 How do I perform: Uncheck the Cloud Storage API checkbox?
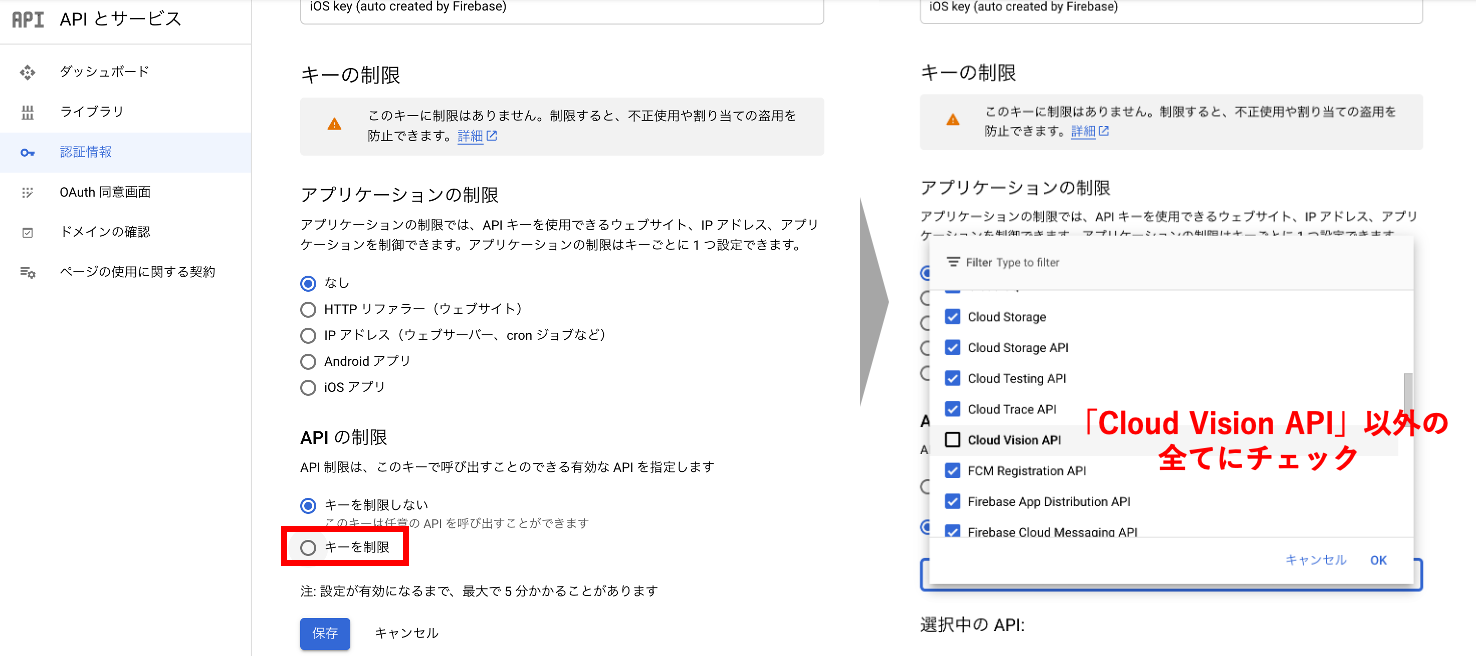(x=952, y=348)
